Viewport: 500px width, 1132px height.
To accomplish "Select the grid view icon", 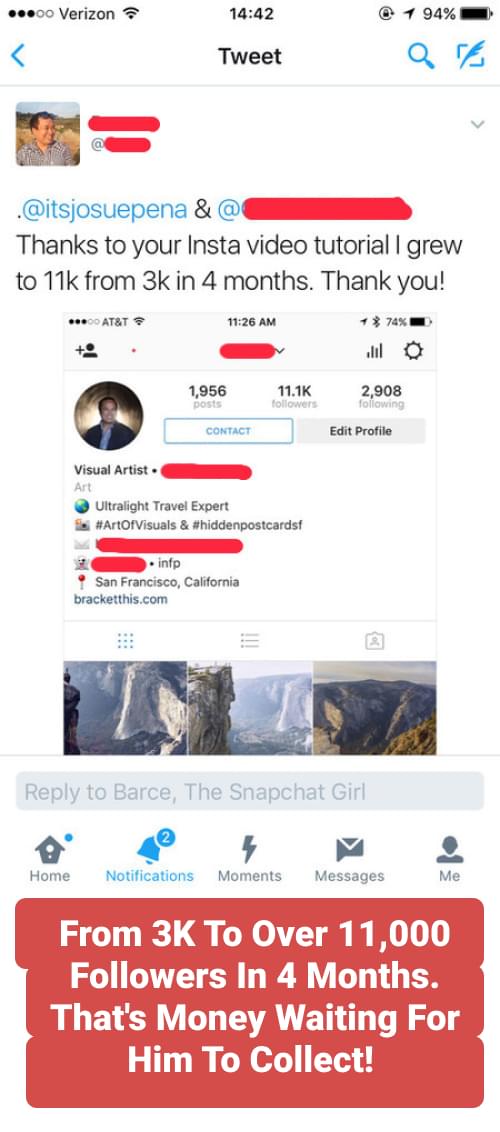I will 125,640.
